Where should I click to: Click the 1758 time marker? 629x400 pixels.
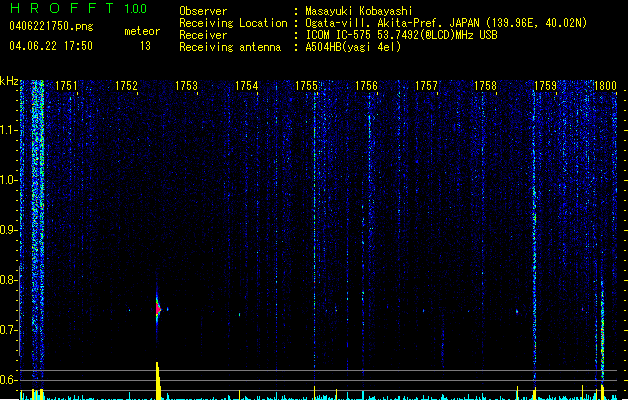485,86
